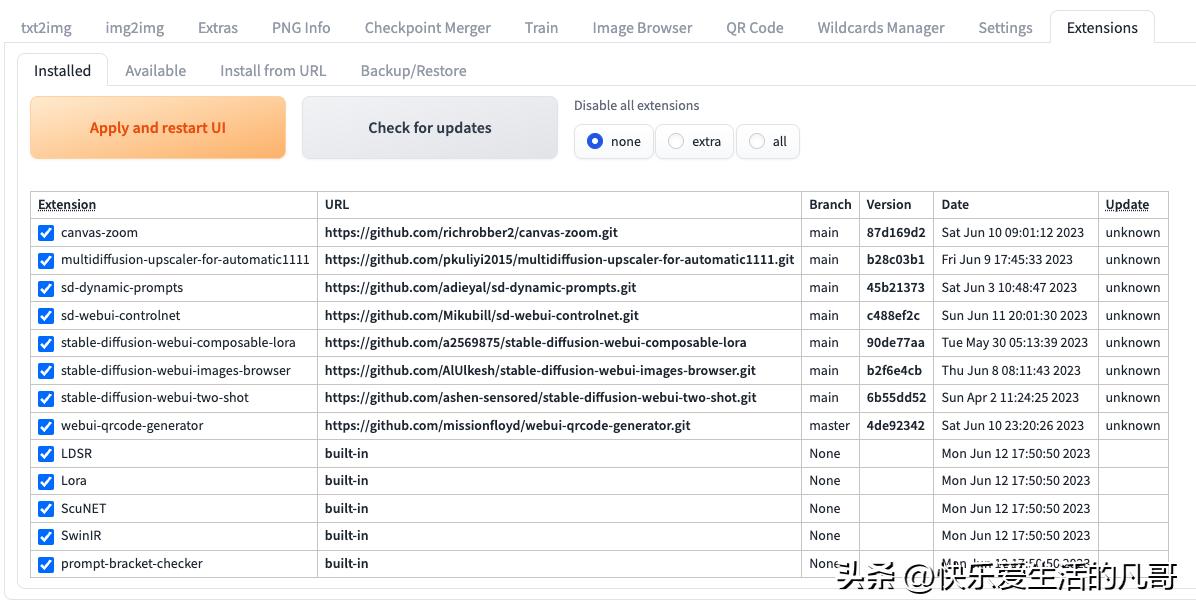Go to the Available extensions sub-tab
The height and width of the screenshot is (610, 1196).
coord(155,71)
